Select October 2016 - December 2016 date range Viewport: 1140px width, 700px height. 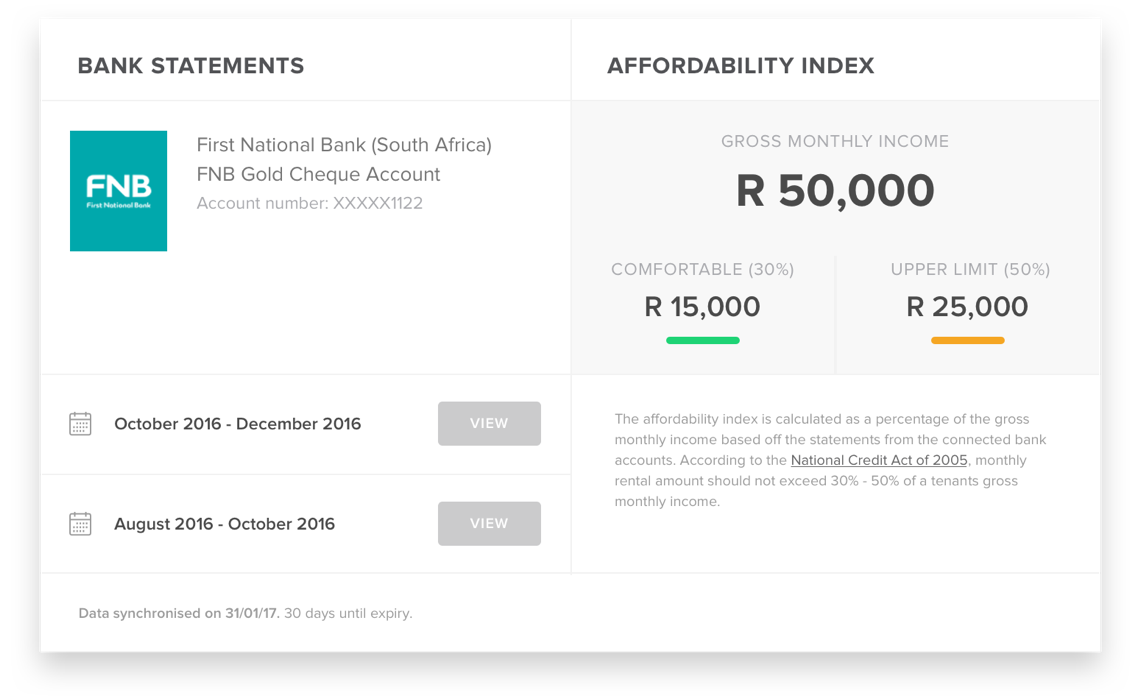pos(238,424)
